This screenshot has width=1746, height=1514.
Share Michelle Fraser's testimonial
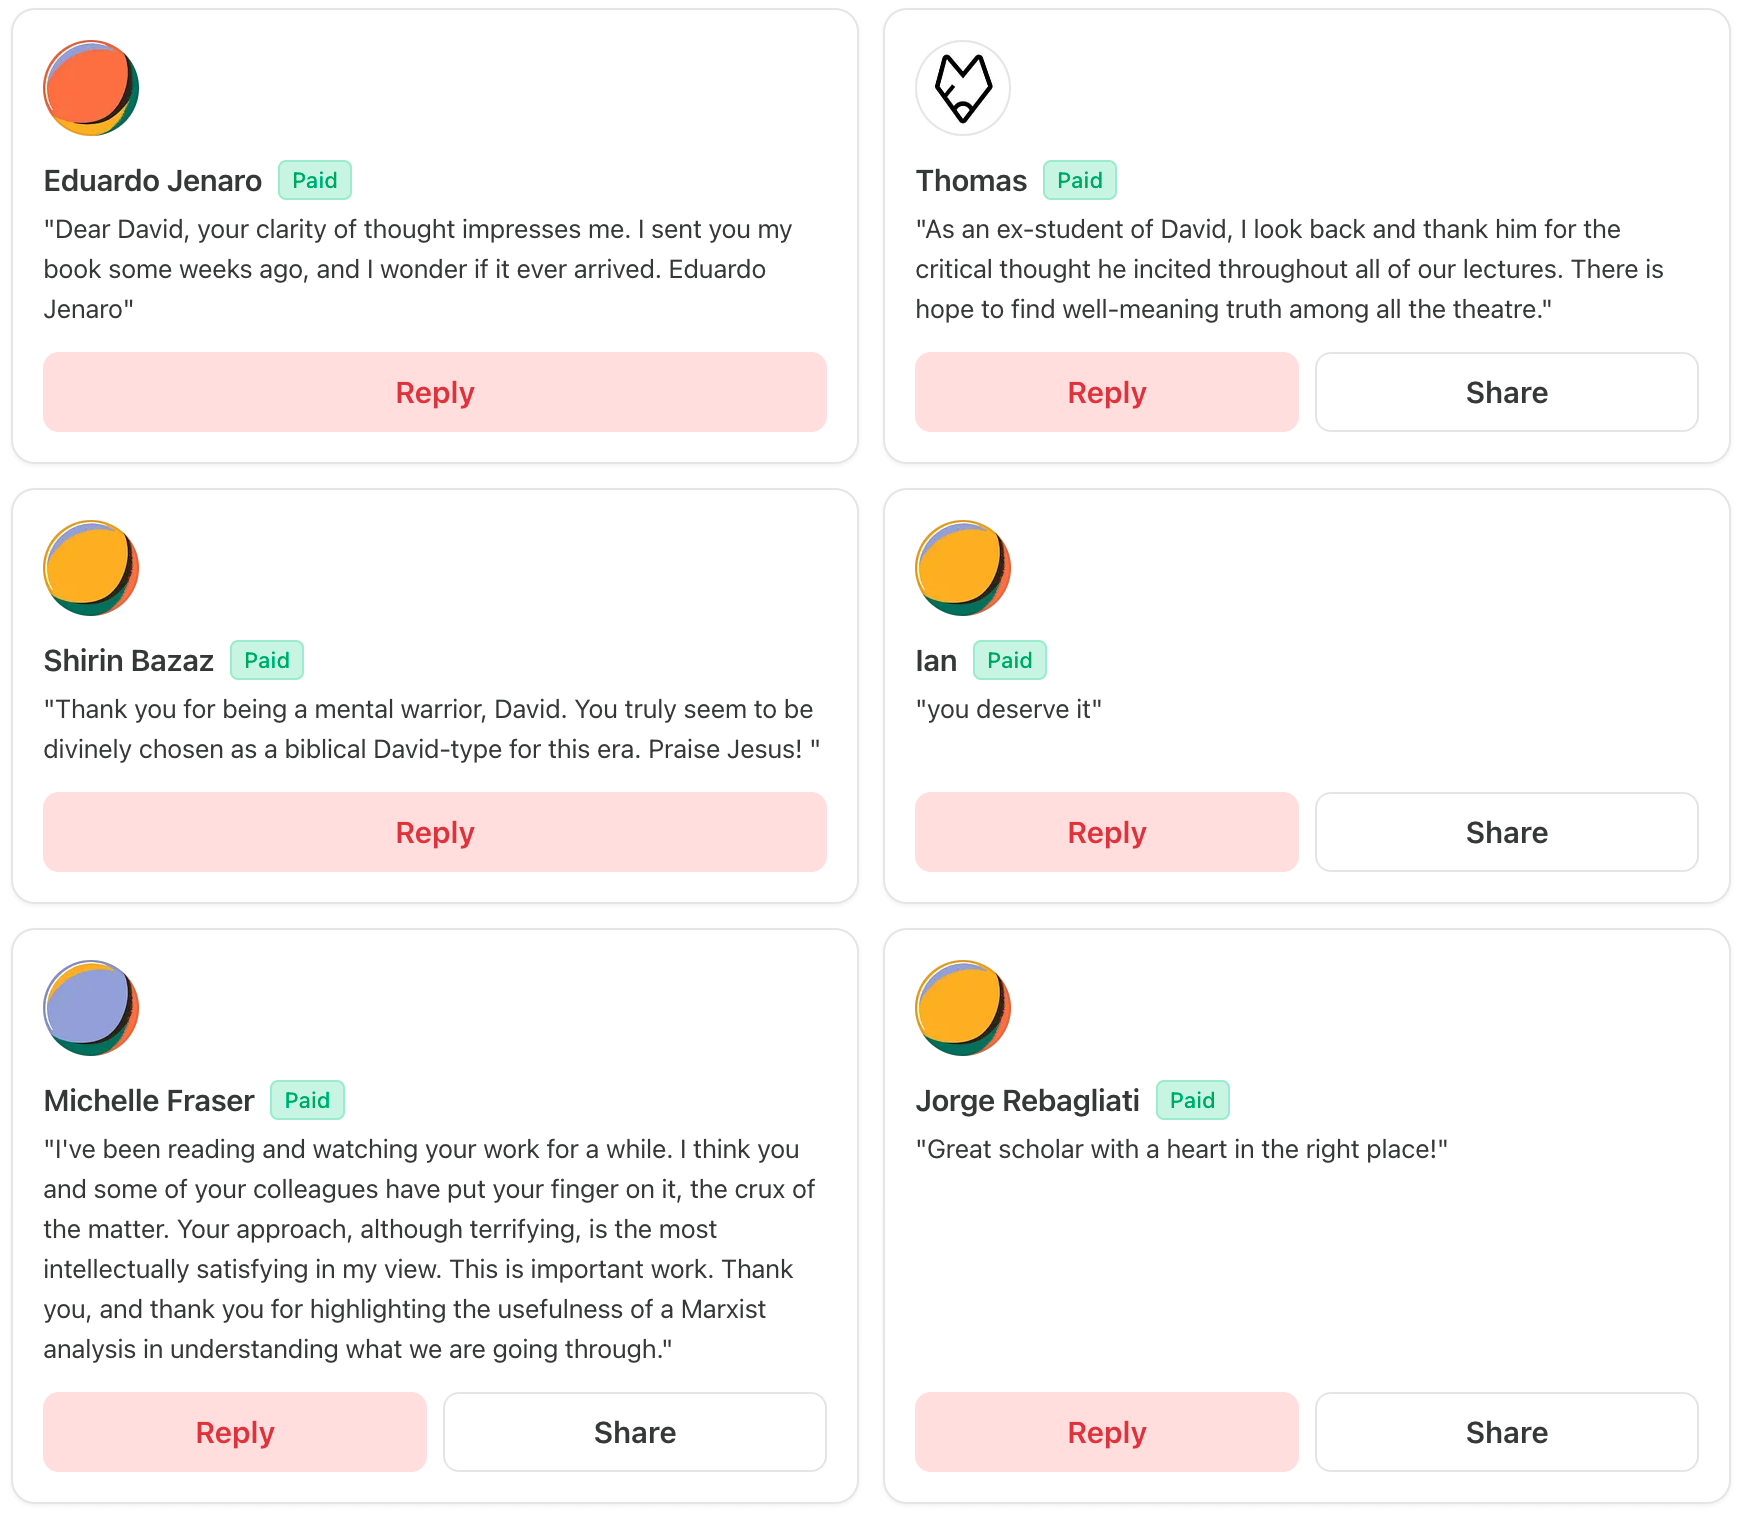(634, 1432)
